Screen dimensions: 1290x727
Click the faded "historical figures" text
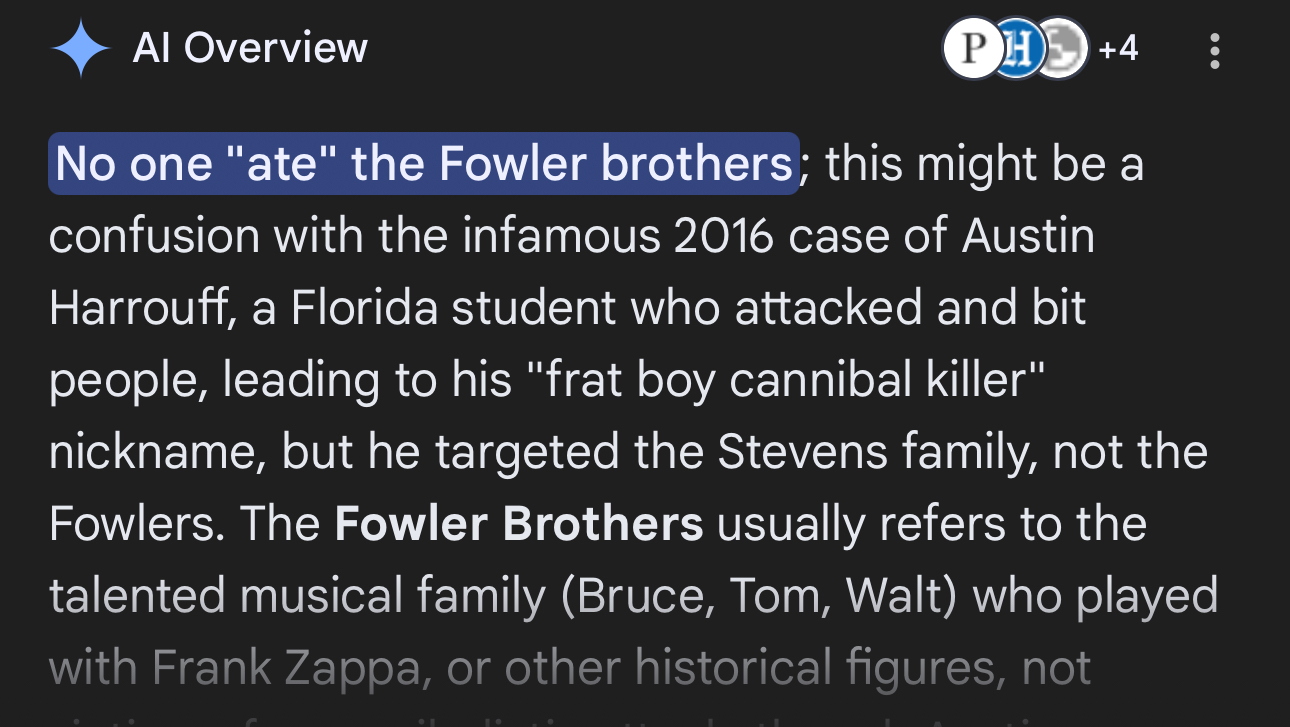click(x=853, y=669)
